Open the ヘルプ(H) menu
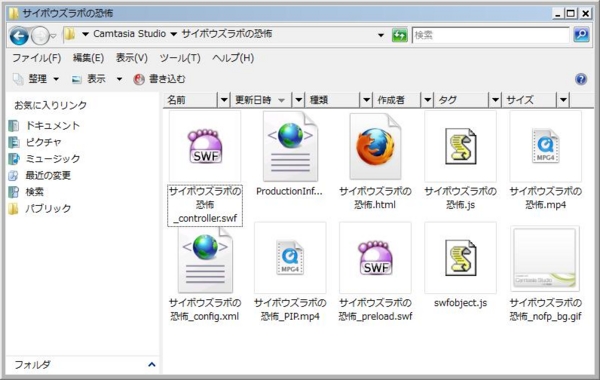Viewport: 600px width, 380px height. (233, 58)
